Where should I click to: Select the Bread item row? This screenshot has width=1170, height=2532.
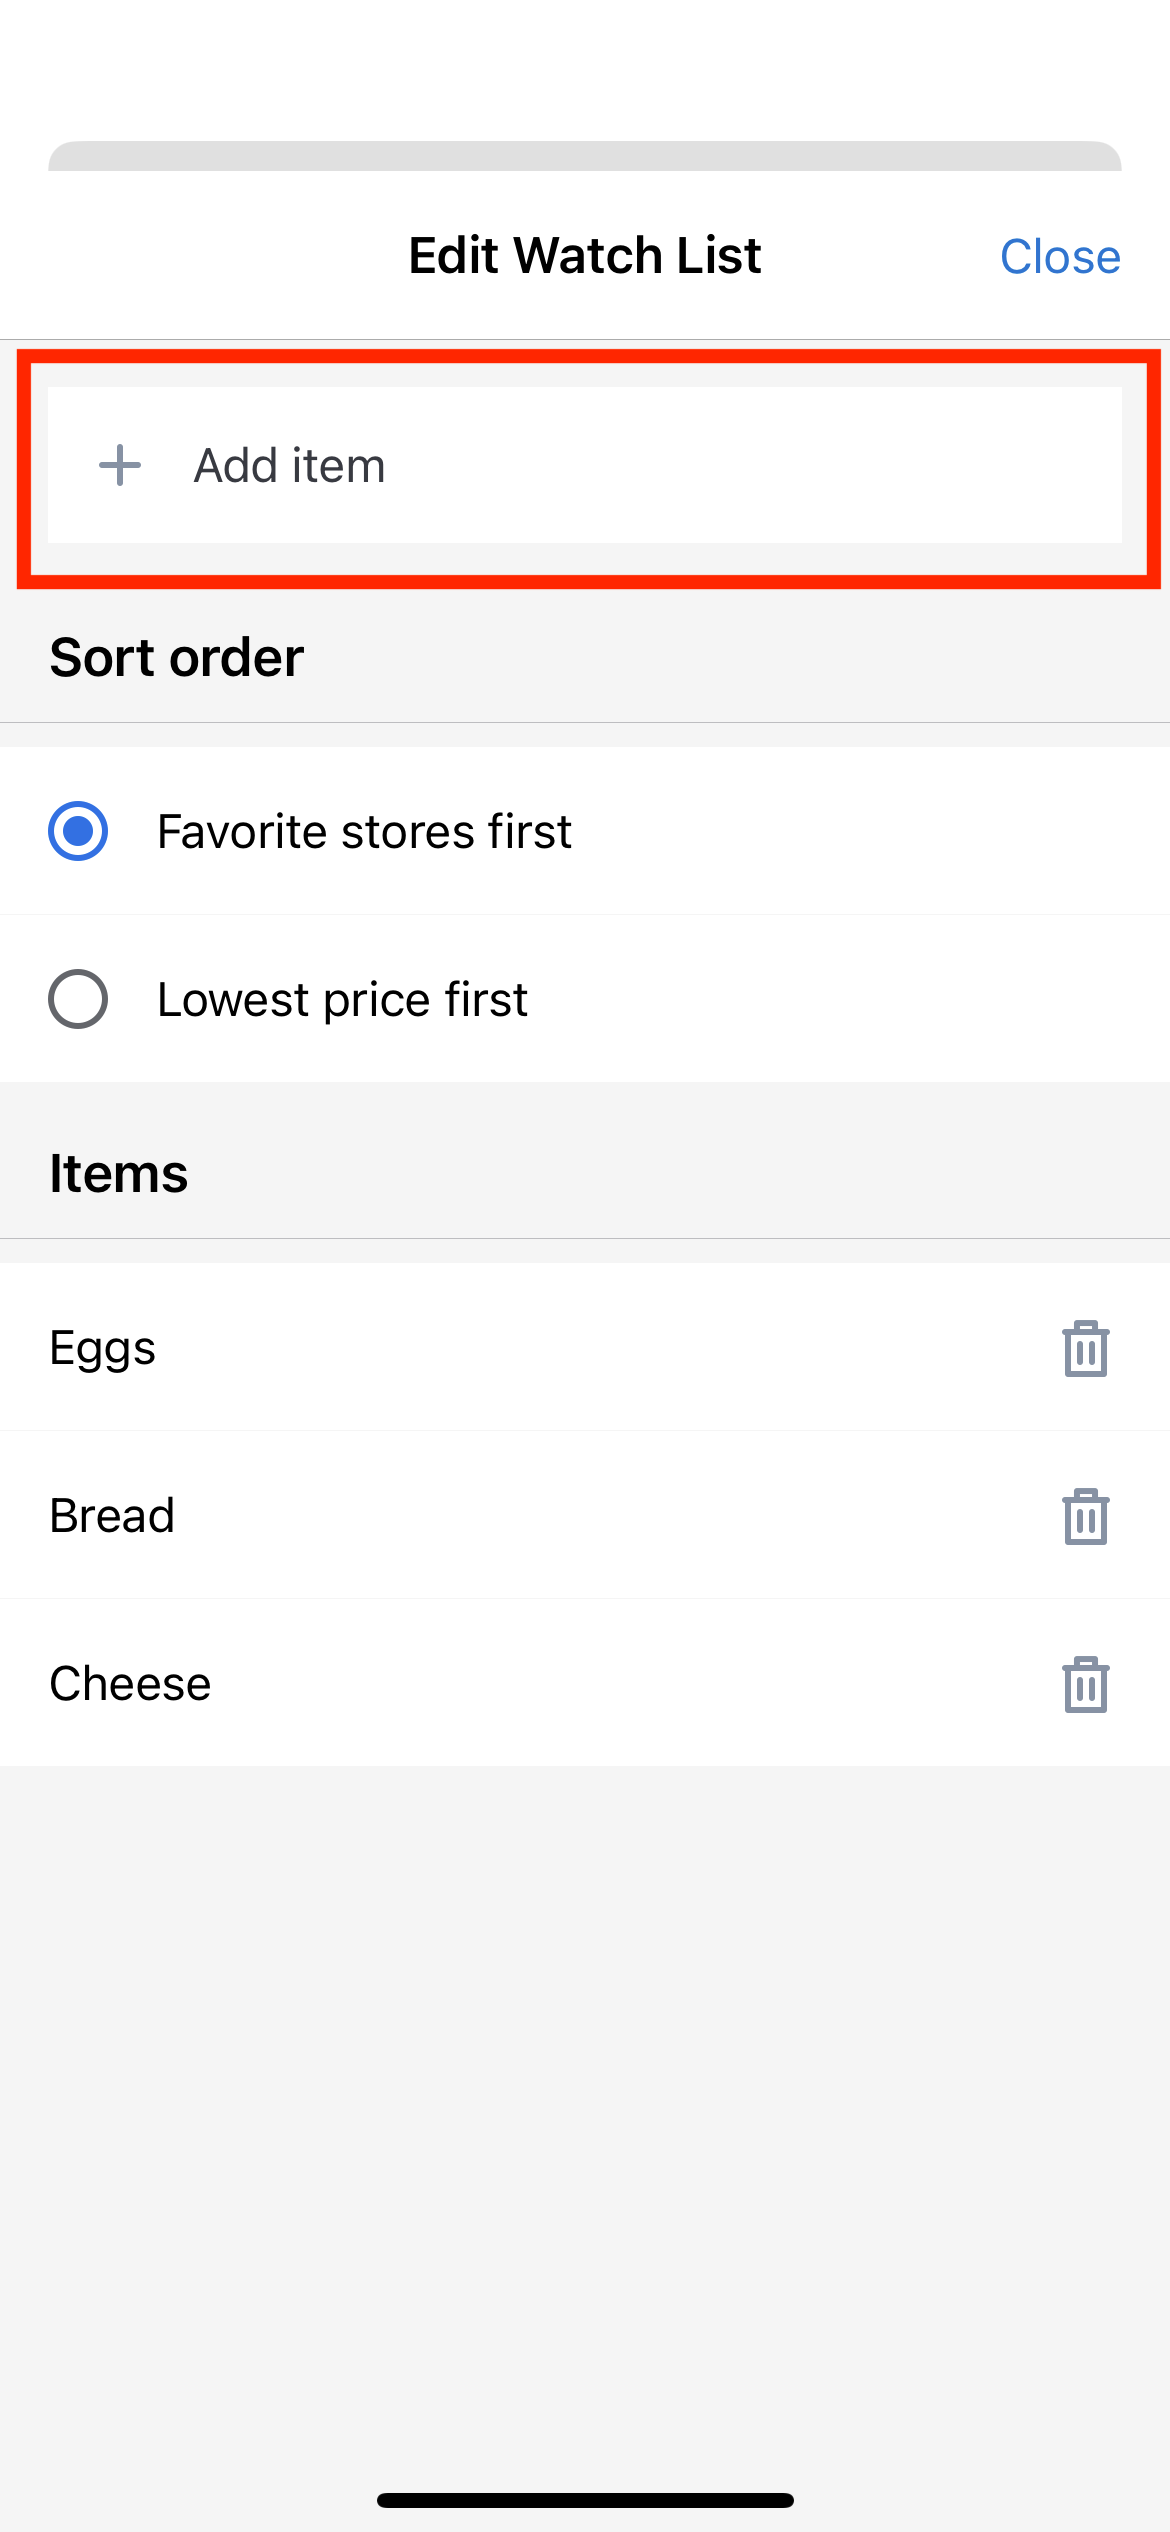pyautogui.click(x=585, y=1515)
